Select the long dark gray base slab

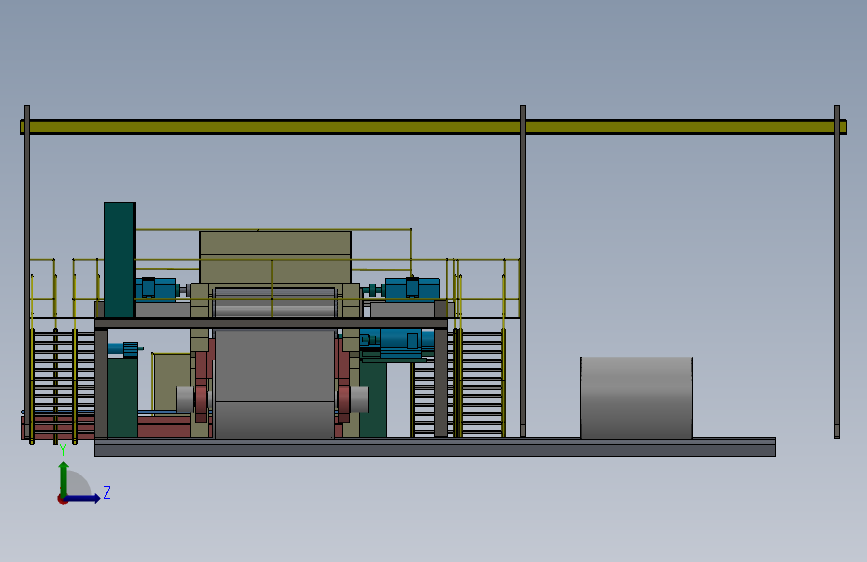tap(435, 447)
